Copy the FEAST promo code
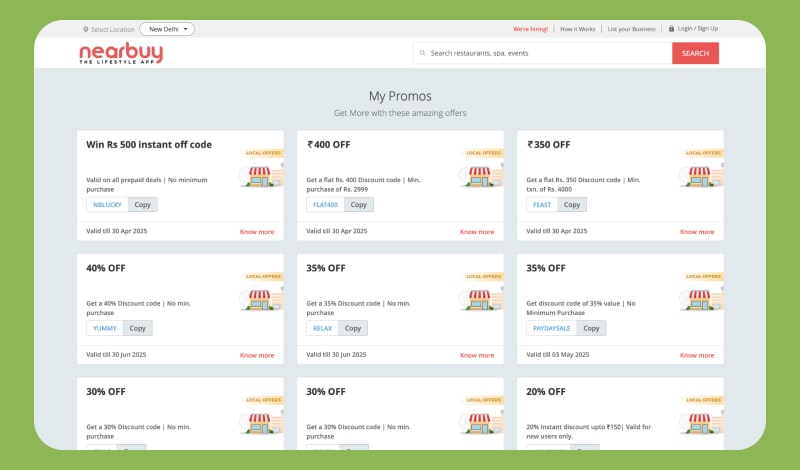 [572, 205]
